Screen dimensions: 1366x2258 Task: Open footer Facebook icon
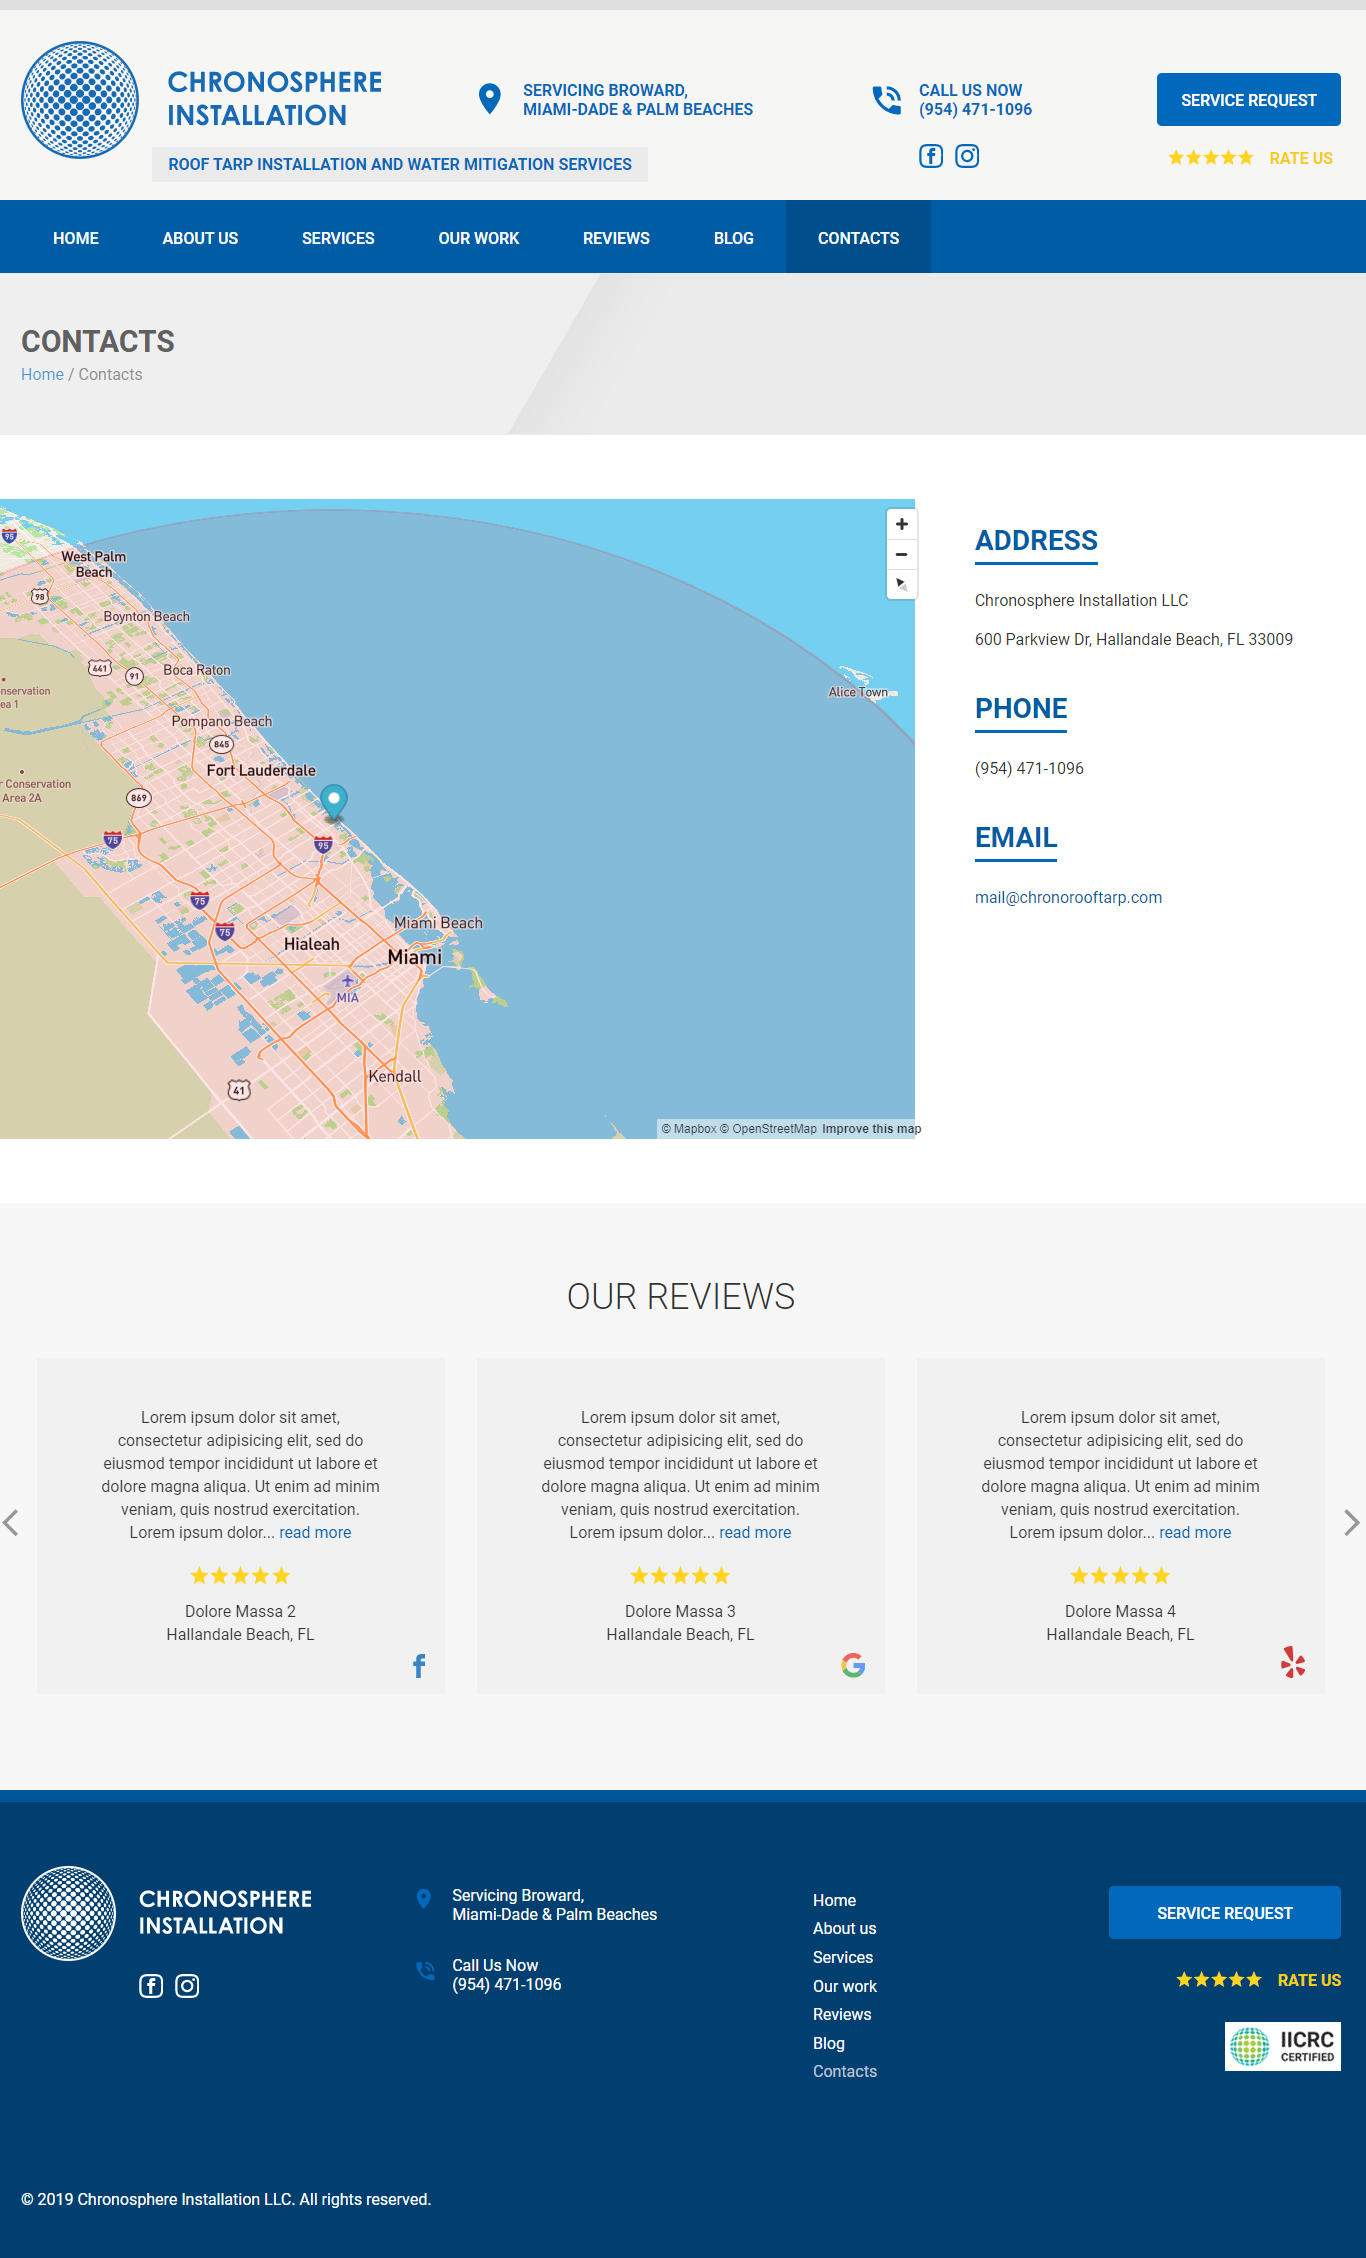[151, 1986]
